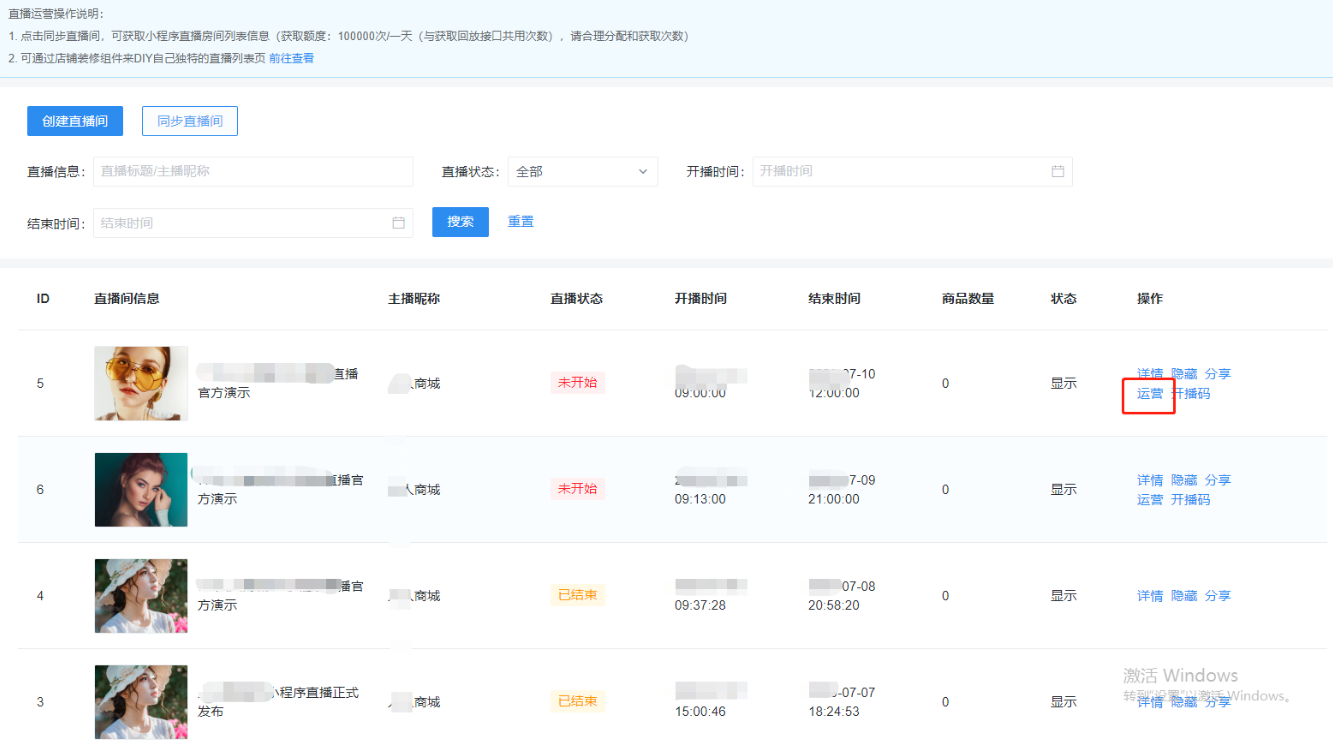Click the 重置 link
The width and height of the screenshot is (1333, 747).
point(520,222)
